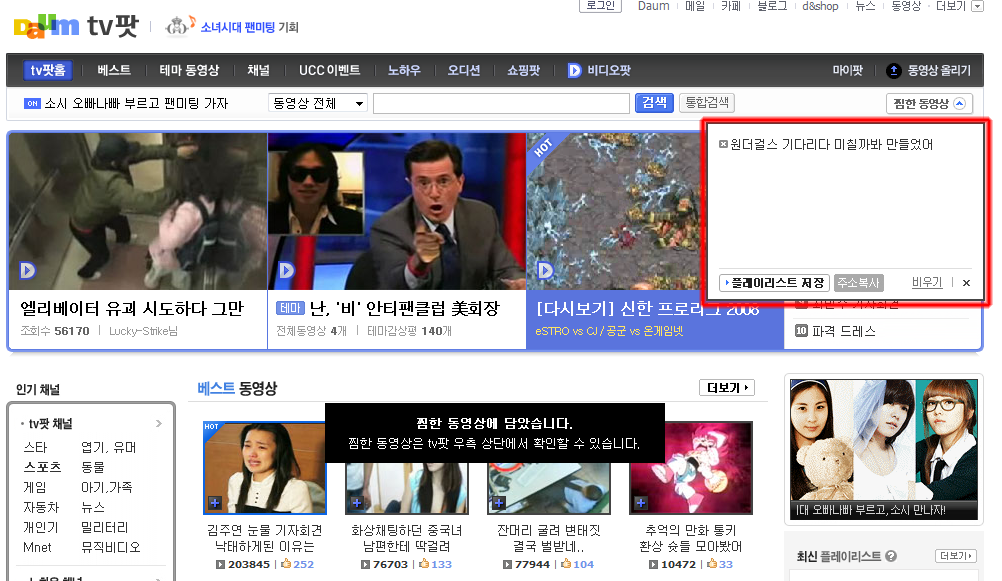Open the 스포츠 channel
The image size is (1002, 581).
(42, 467)
